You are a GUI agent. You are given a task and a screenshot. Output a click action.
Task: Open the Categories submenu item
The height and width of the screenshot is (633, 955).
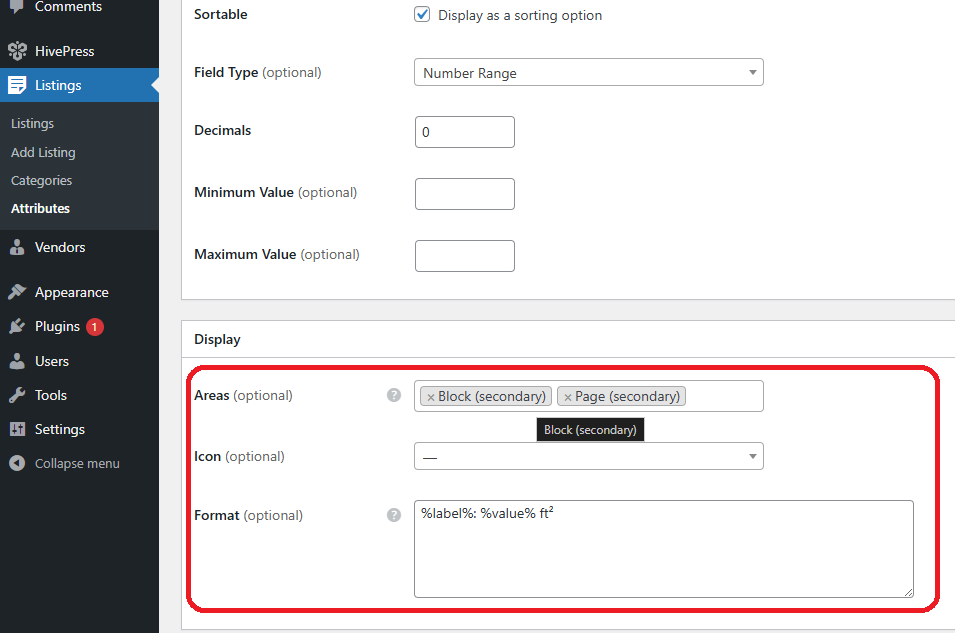pos(41,180)
